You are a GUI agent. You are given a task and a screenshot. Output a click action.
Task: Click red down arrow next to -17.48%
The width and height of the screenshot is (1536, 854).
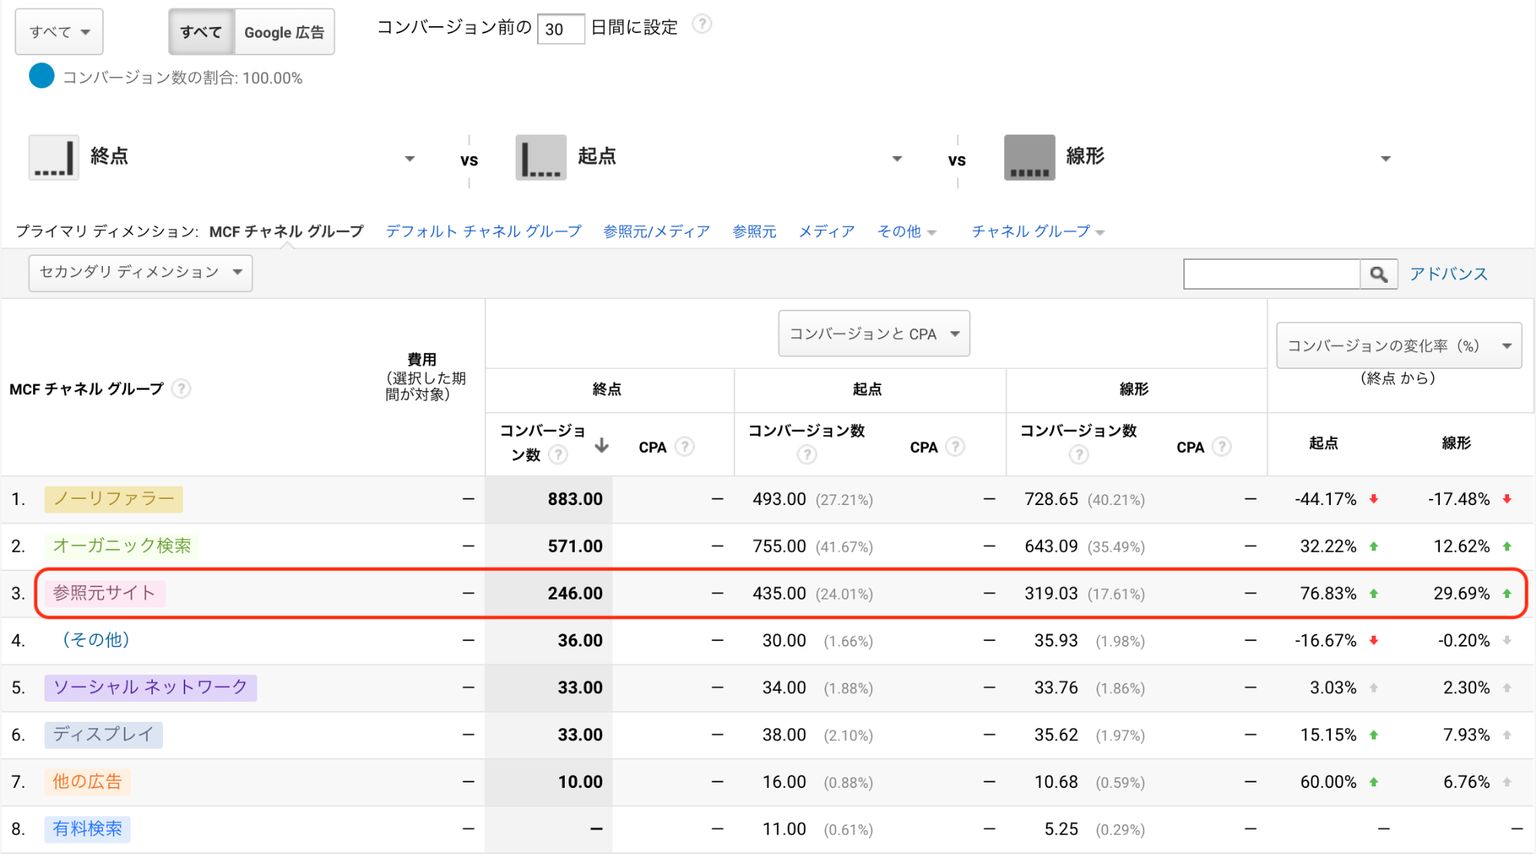(1507, 499)
